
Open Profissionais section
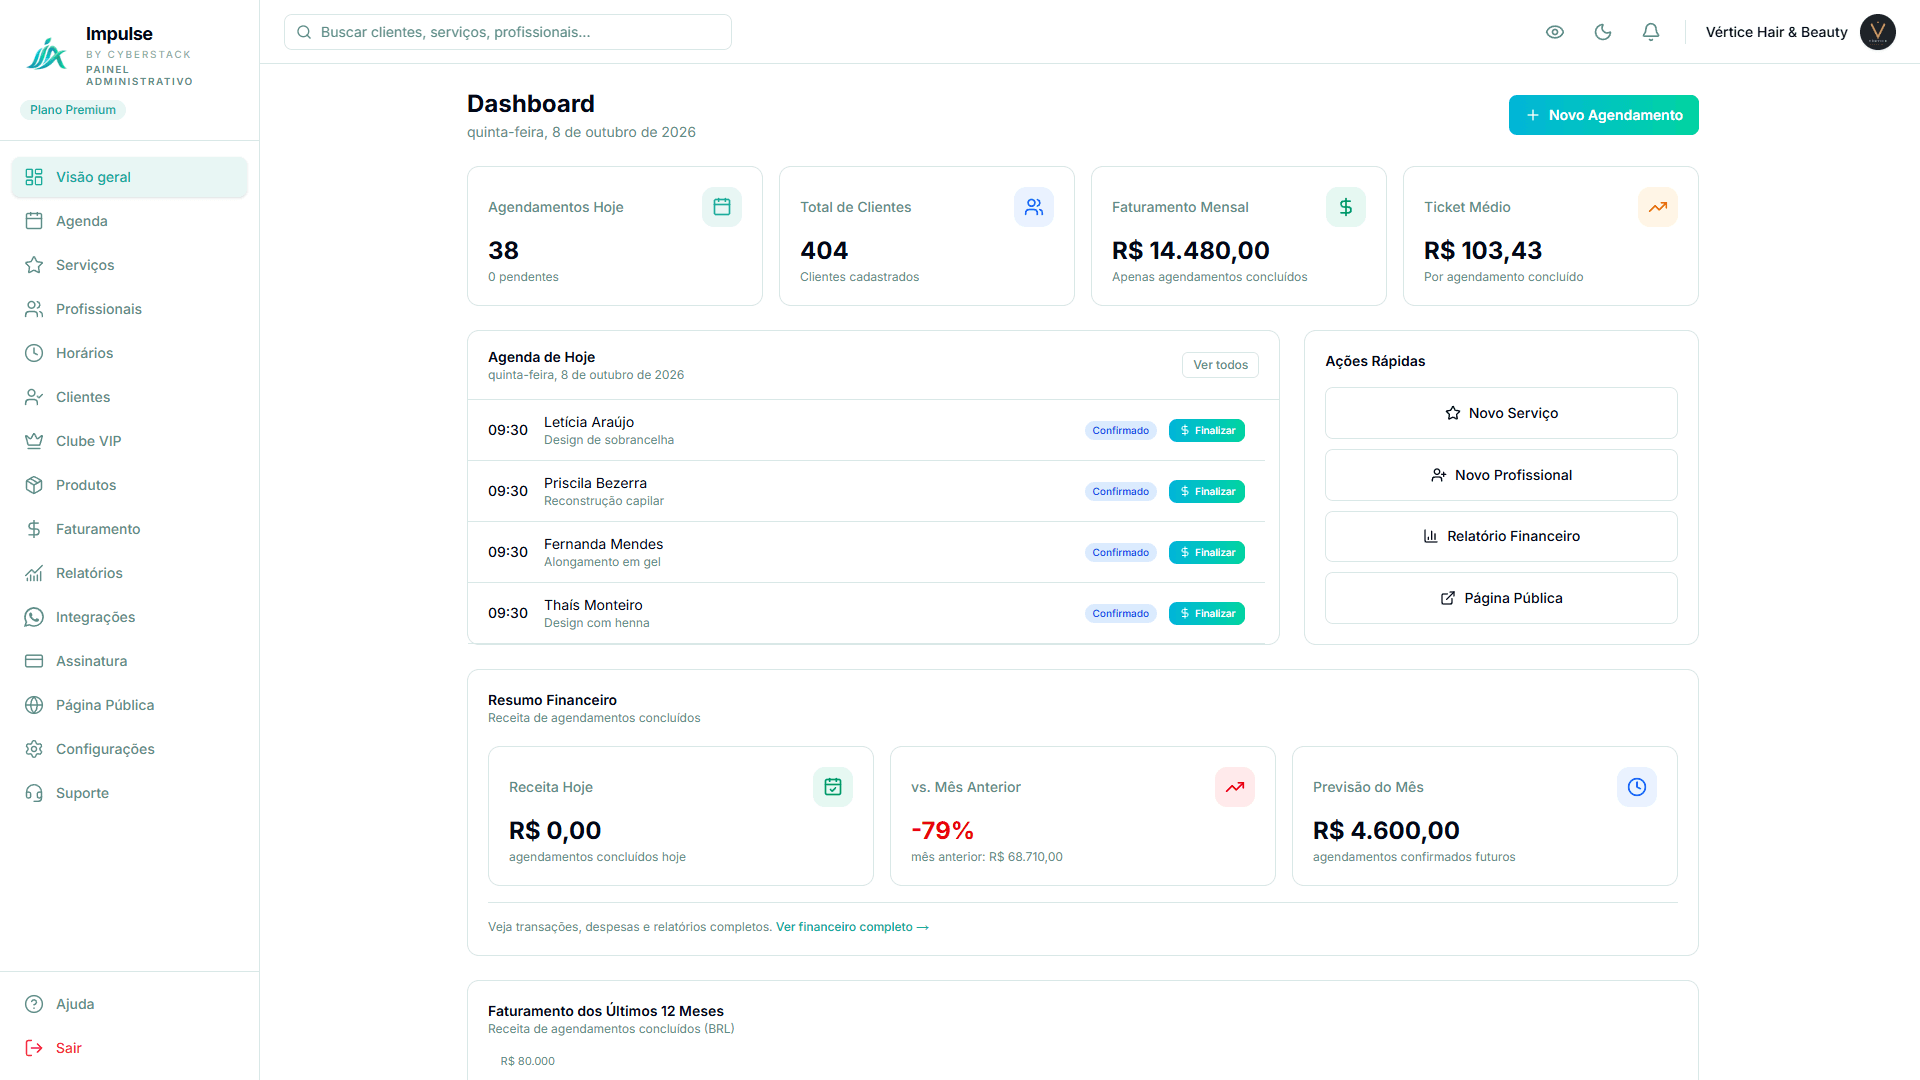pos(129,309)
